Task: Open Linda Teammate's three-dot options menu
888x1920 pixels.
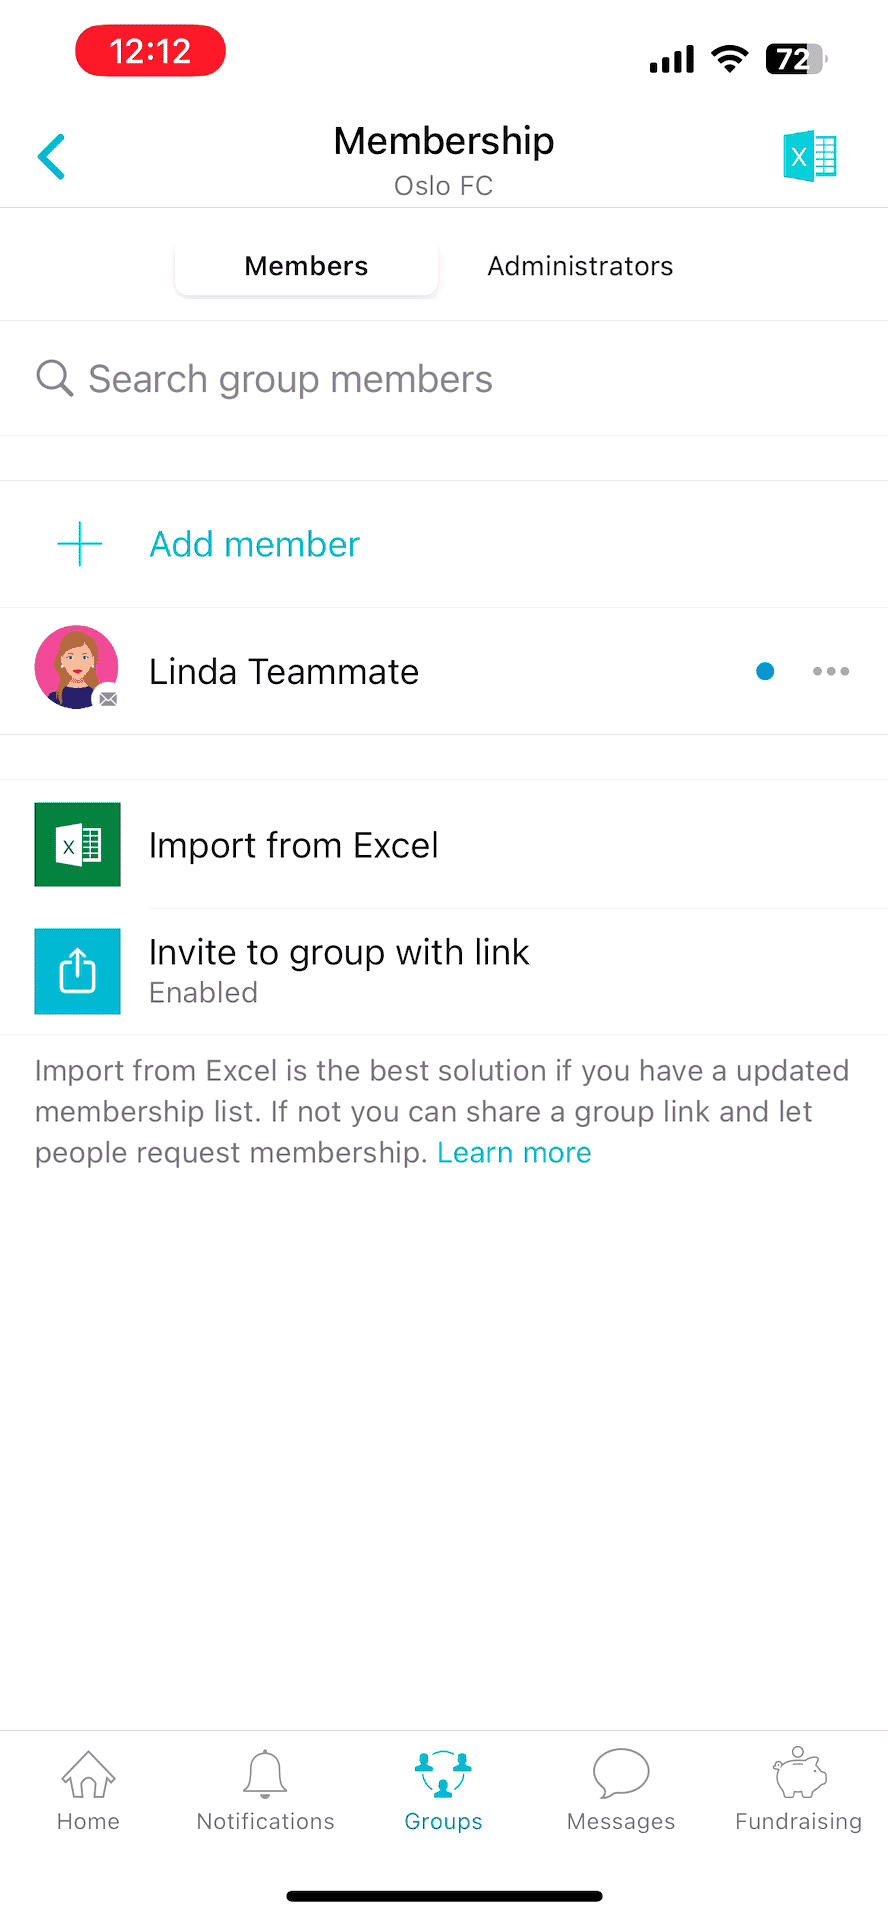Action: point(831,671)
